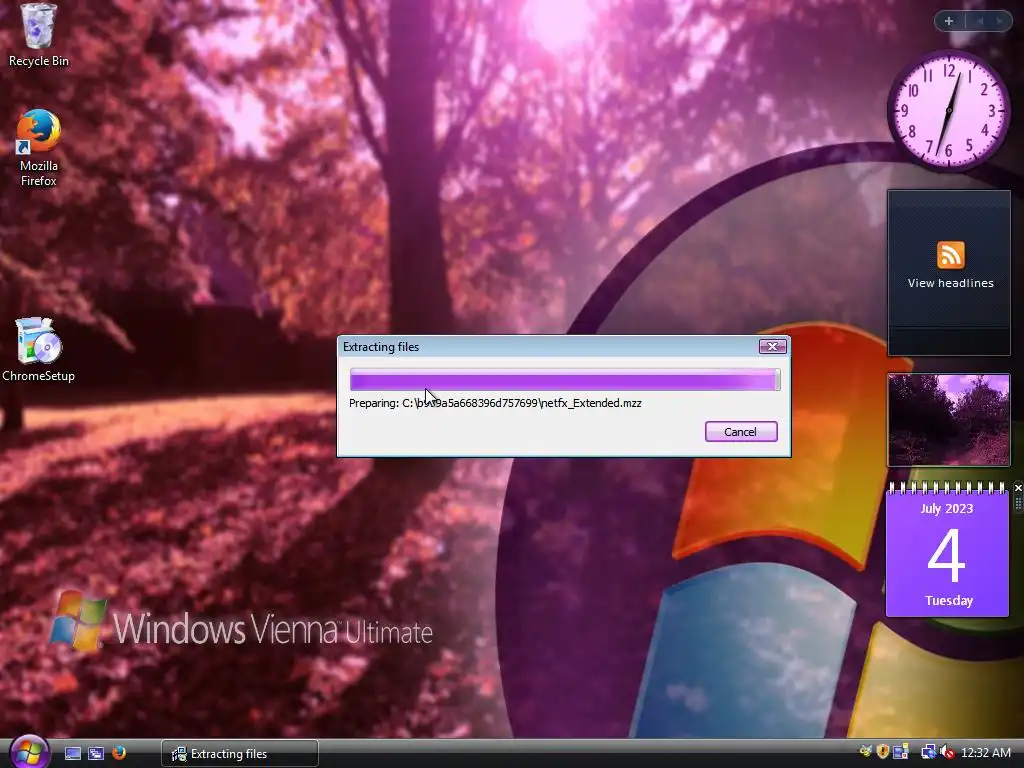Open the RSS feed orange icon
Screen dimensions: 1024x768
[x=950, y=255]
